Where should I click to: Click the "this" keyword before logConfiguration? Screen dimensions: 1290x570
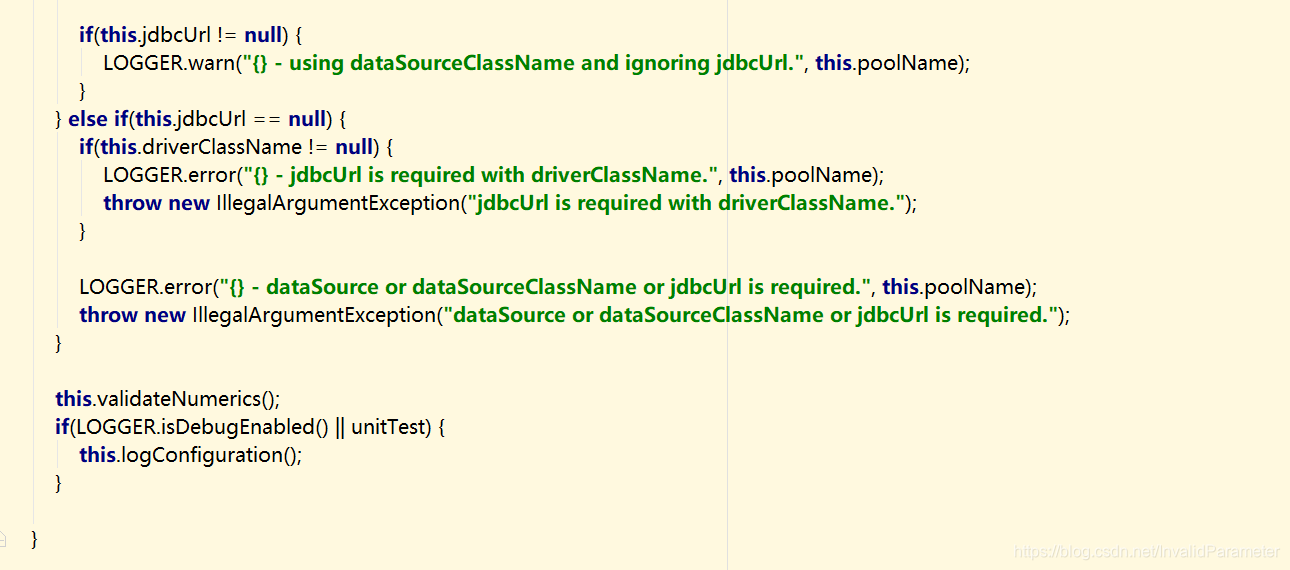[98, 455]
